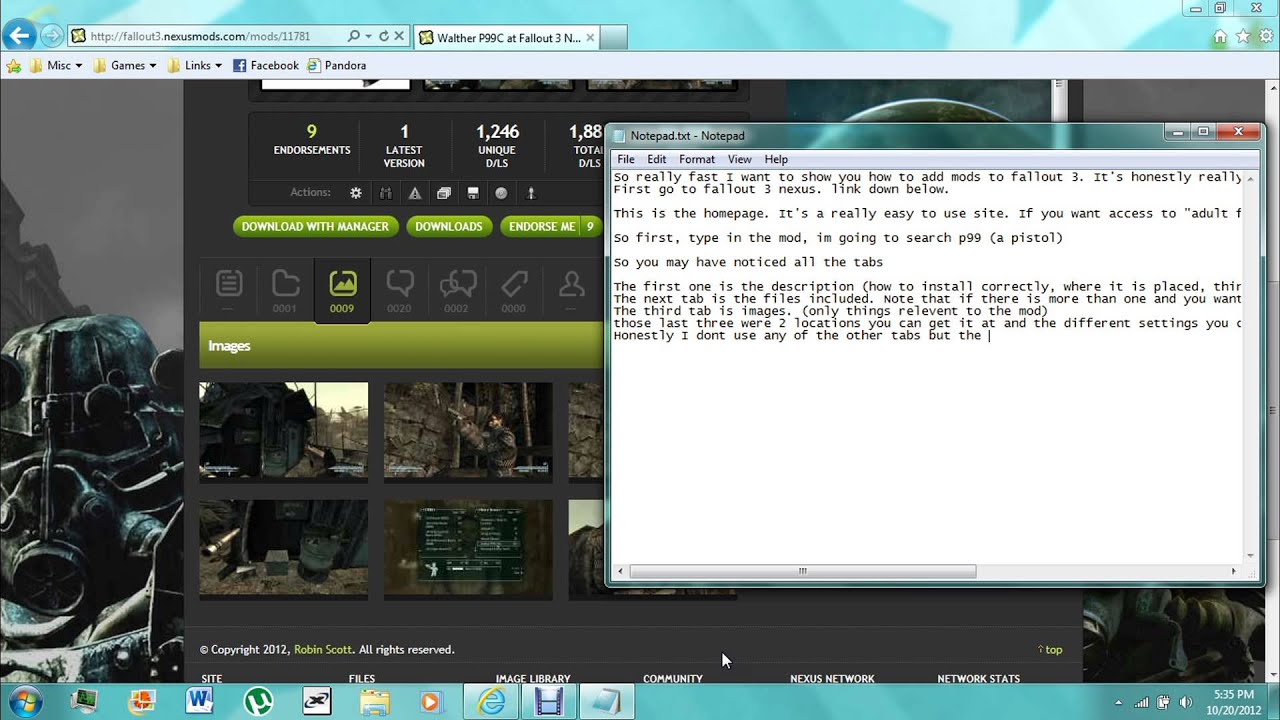Image resolution: width=1280 pixels, height=720 pixels.
Task: Open the gear settings action icon
Action: tap(356, 193)
